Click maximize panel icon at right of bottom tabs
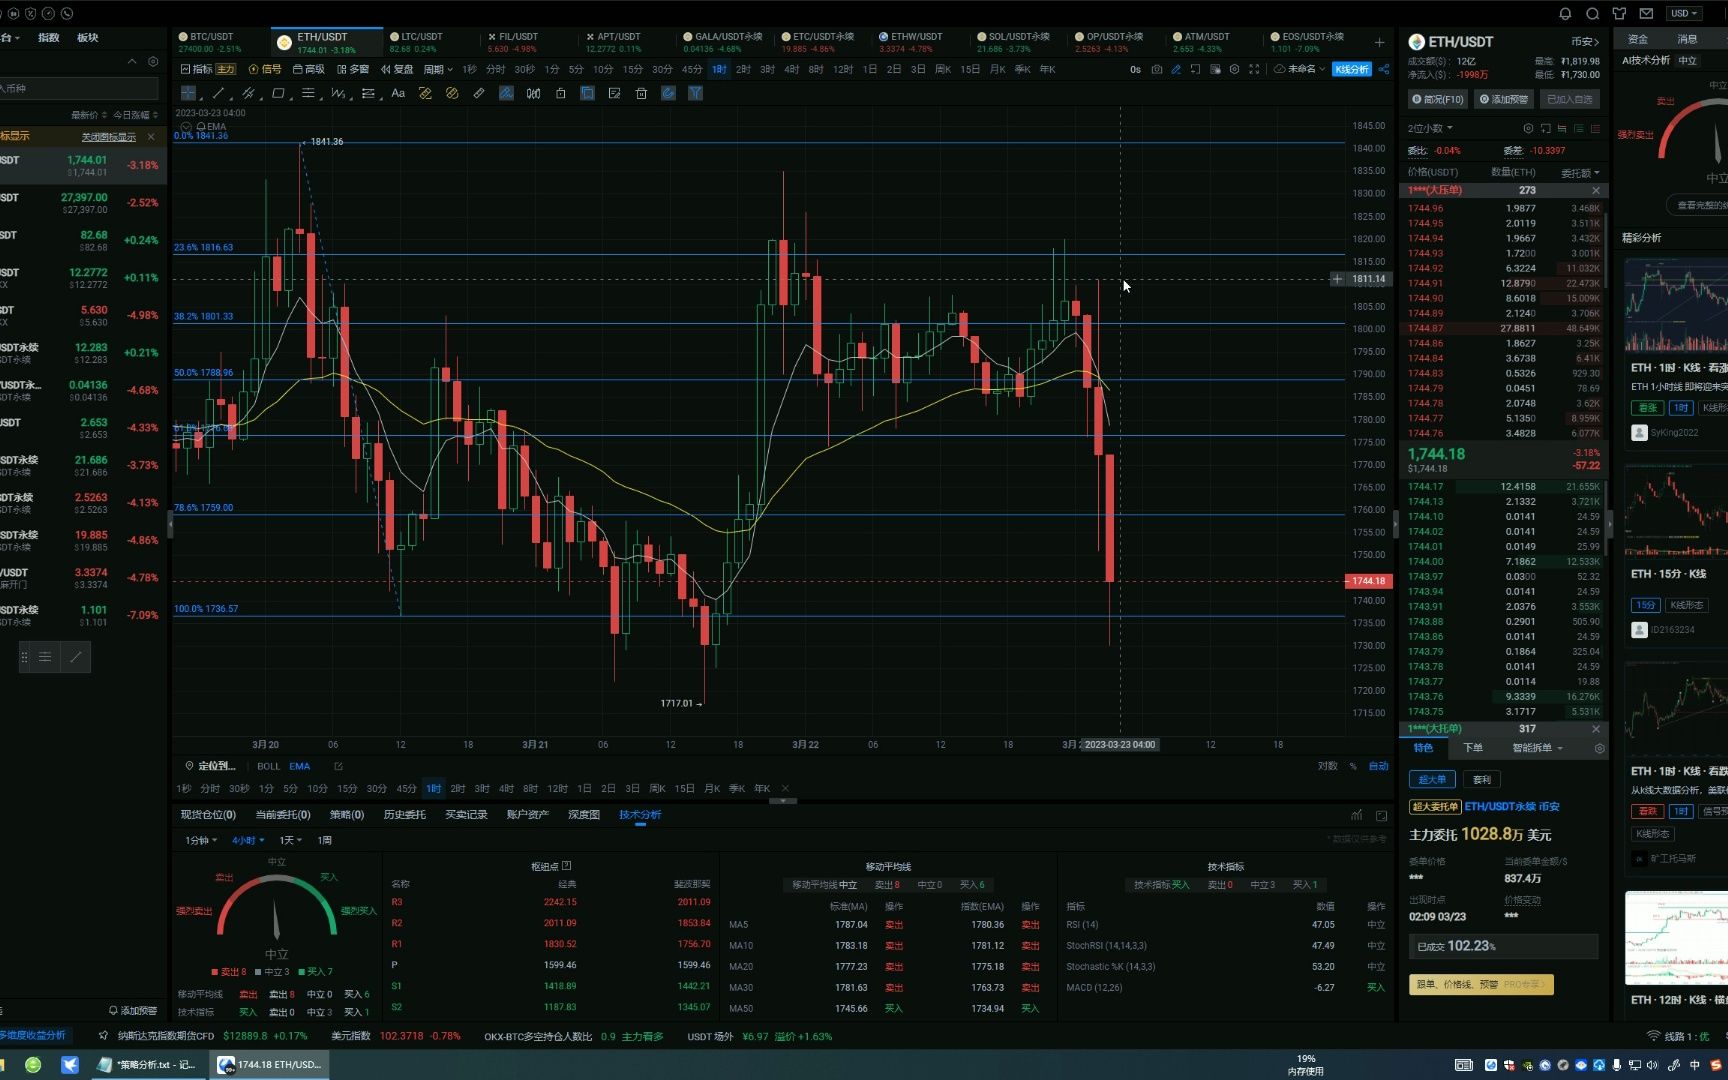The image size is (1728, 1080). pos(1382,815)
